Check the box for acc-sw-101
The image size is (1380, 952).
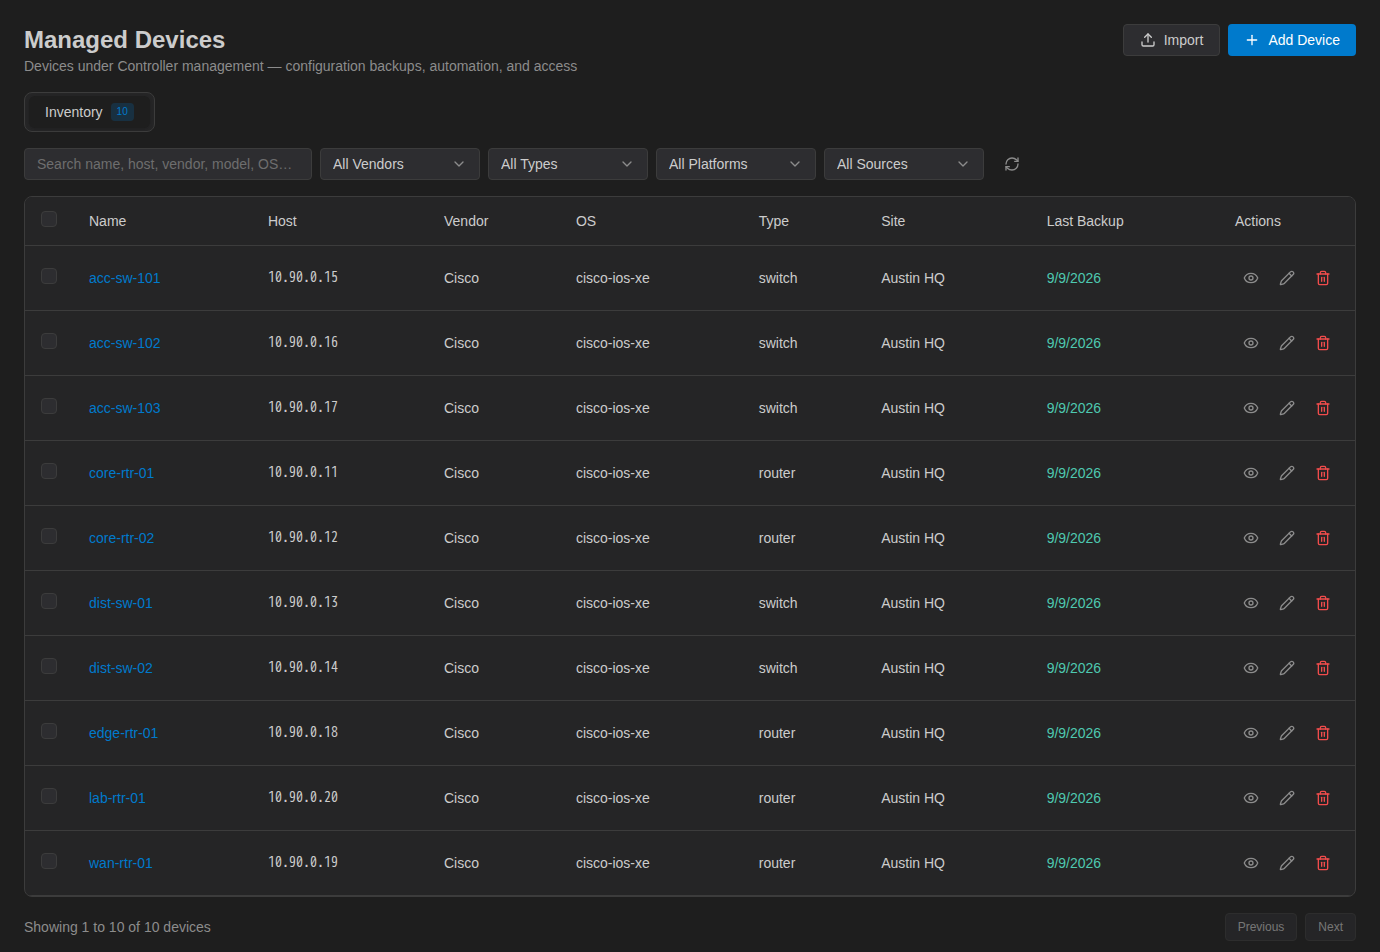pyautogui.click(x=49, y=276)
